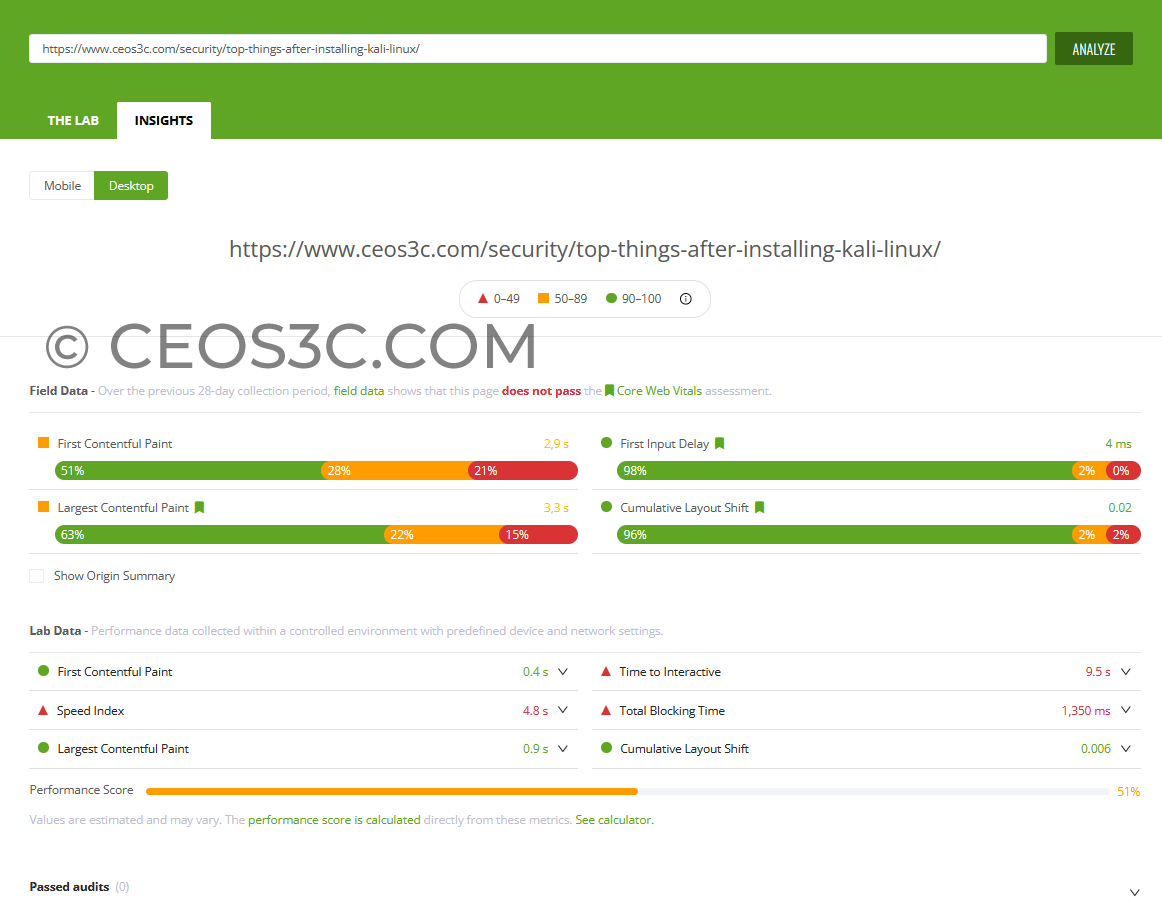
Task: Click the 'Passed audits' heading
Action: tap(69, 886)
